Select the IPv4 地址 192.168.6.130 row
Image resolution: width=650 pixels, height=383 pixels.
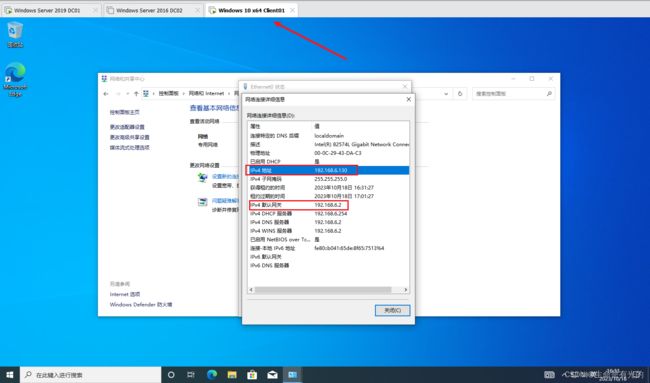(x=328, y=170)
